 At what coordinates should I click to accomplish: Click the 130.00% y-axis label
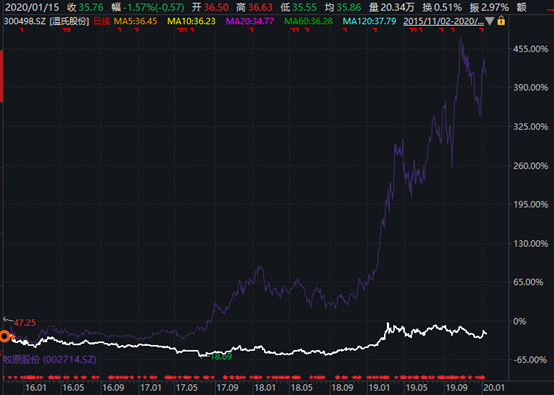coord(530,243)
